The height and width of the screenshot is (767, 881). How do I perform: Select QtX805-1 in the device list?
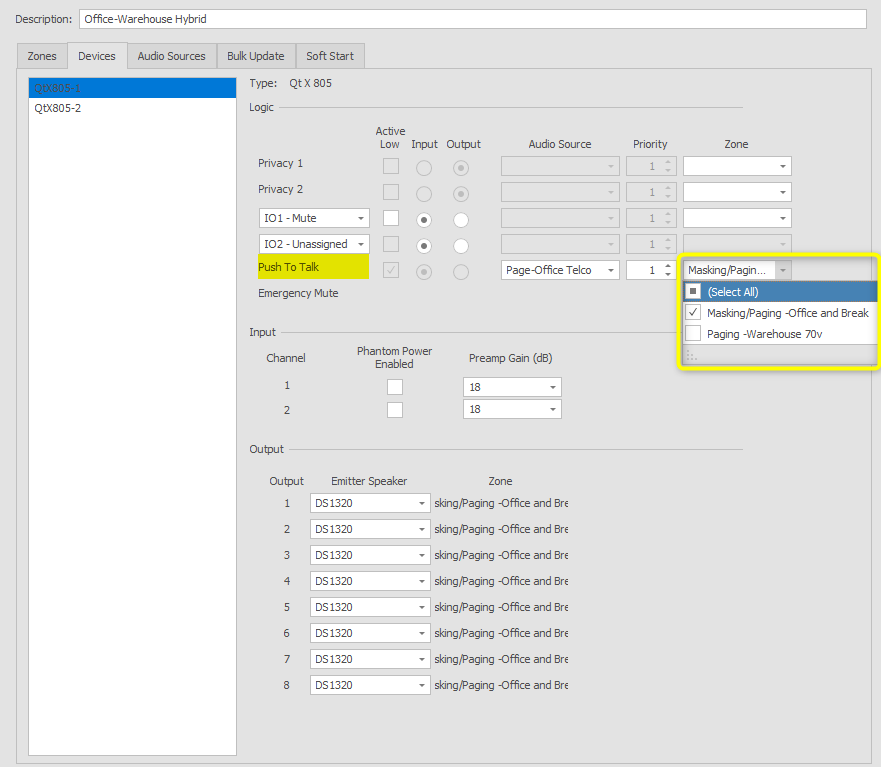(x=58, y=88)
